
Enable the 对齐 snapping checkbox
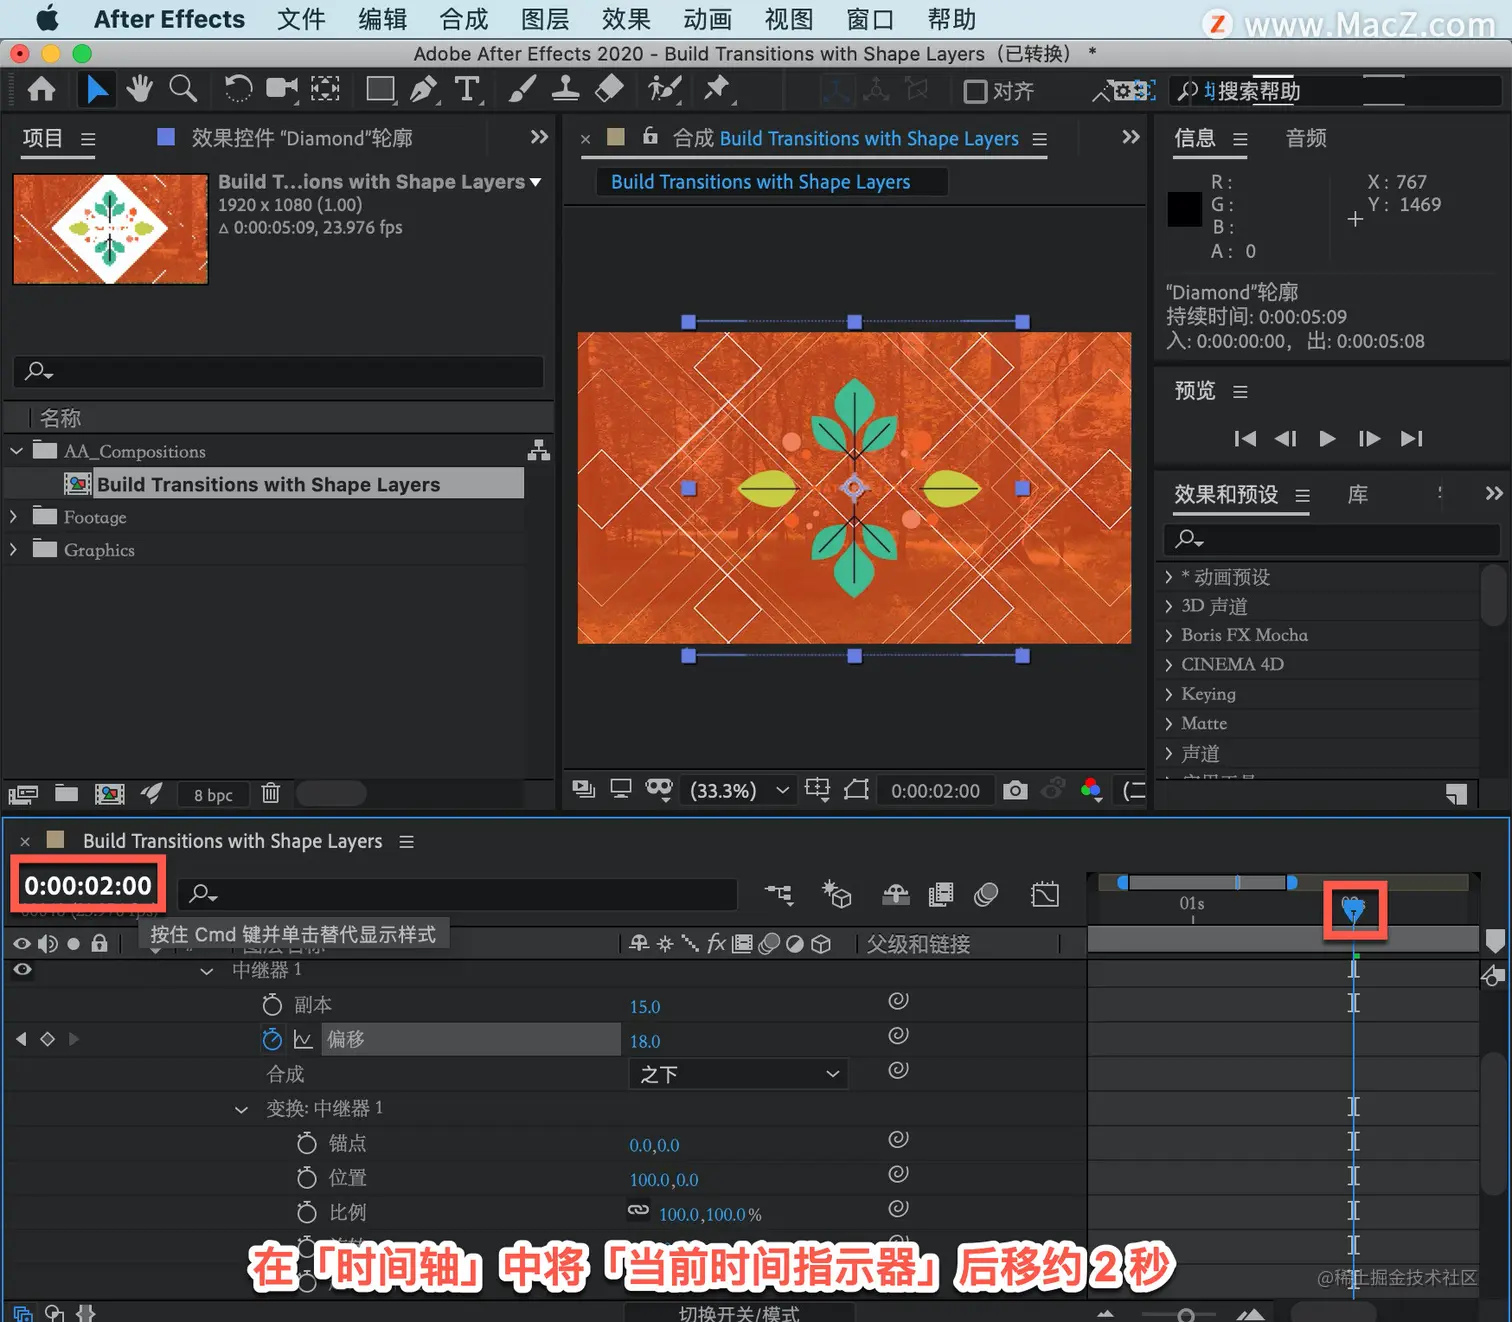coord(975,91)
